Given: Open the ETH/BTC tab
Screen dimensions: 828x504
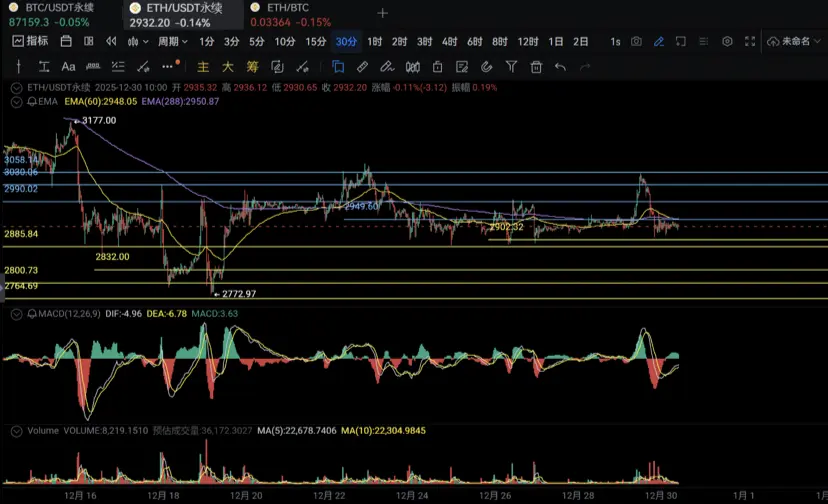Looking at the screenshot, I should (x=290, y=15).
